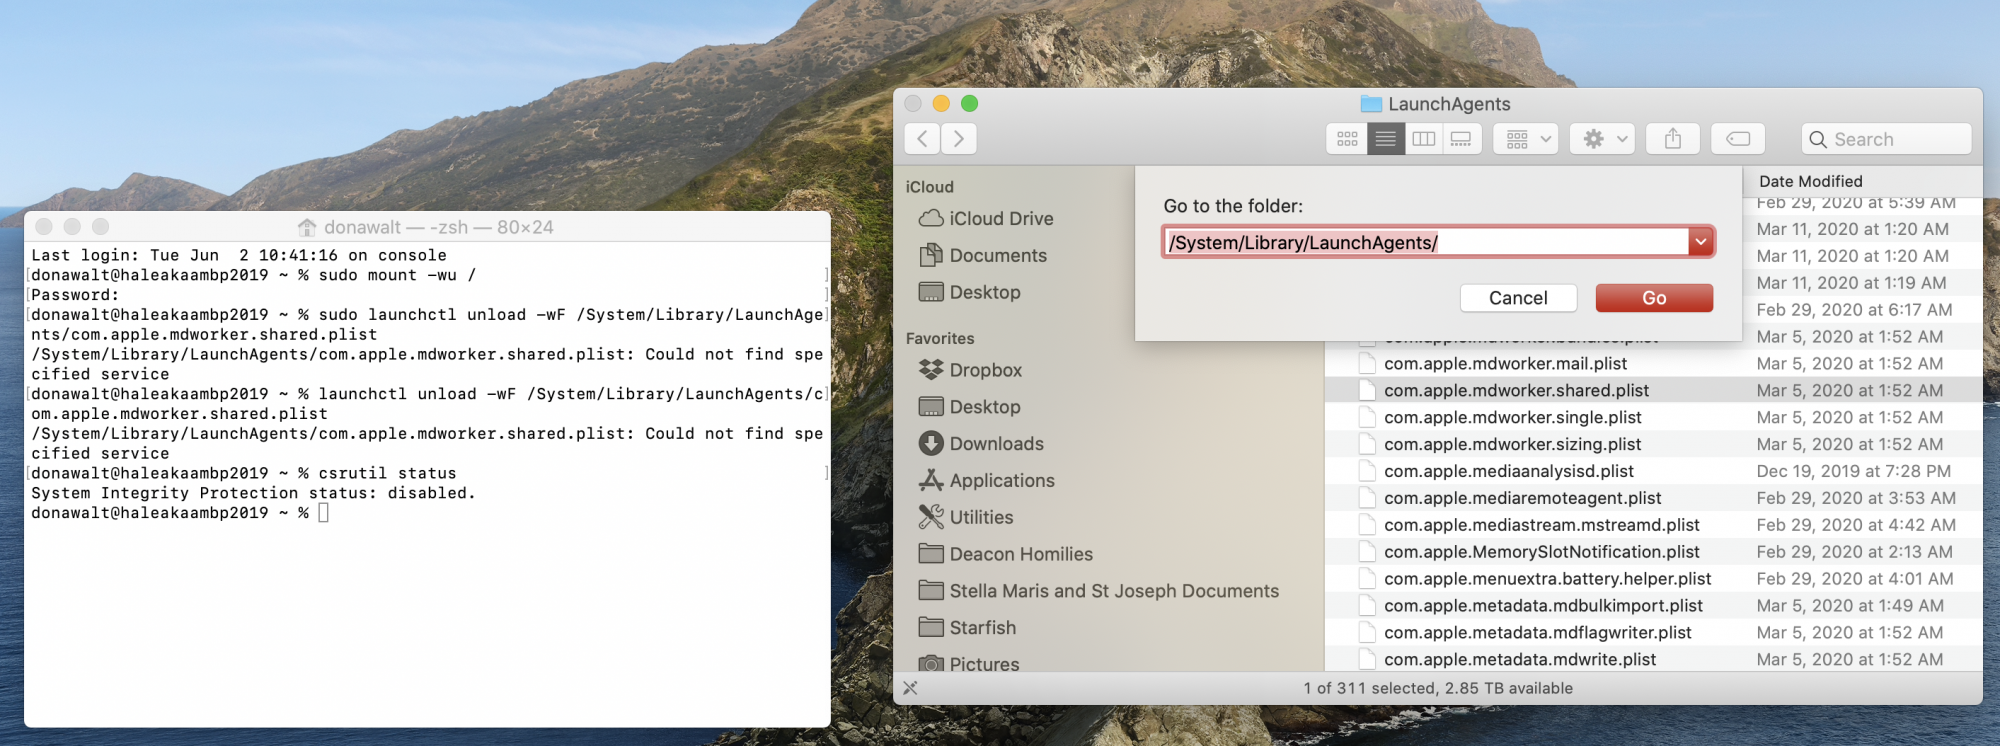
Task: Select com.apple.metadata.mdflagwriter.plist
Action: tap(1537, 633)
